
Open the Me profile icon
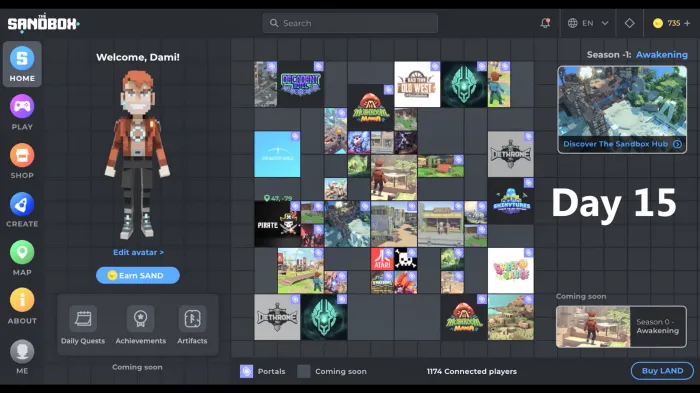pyautogui.click(x=22, y=351)
